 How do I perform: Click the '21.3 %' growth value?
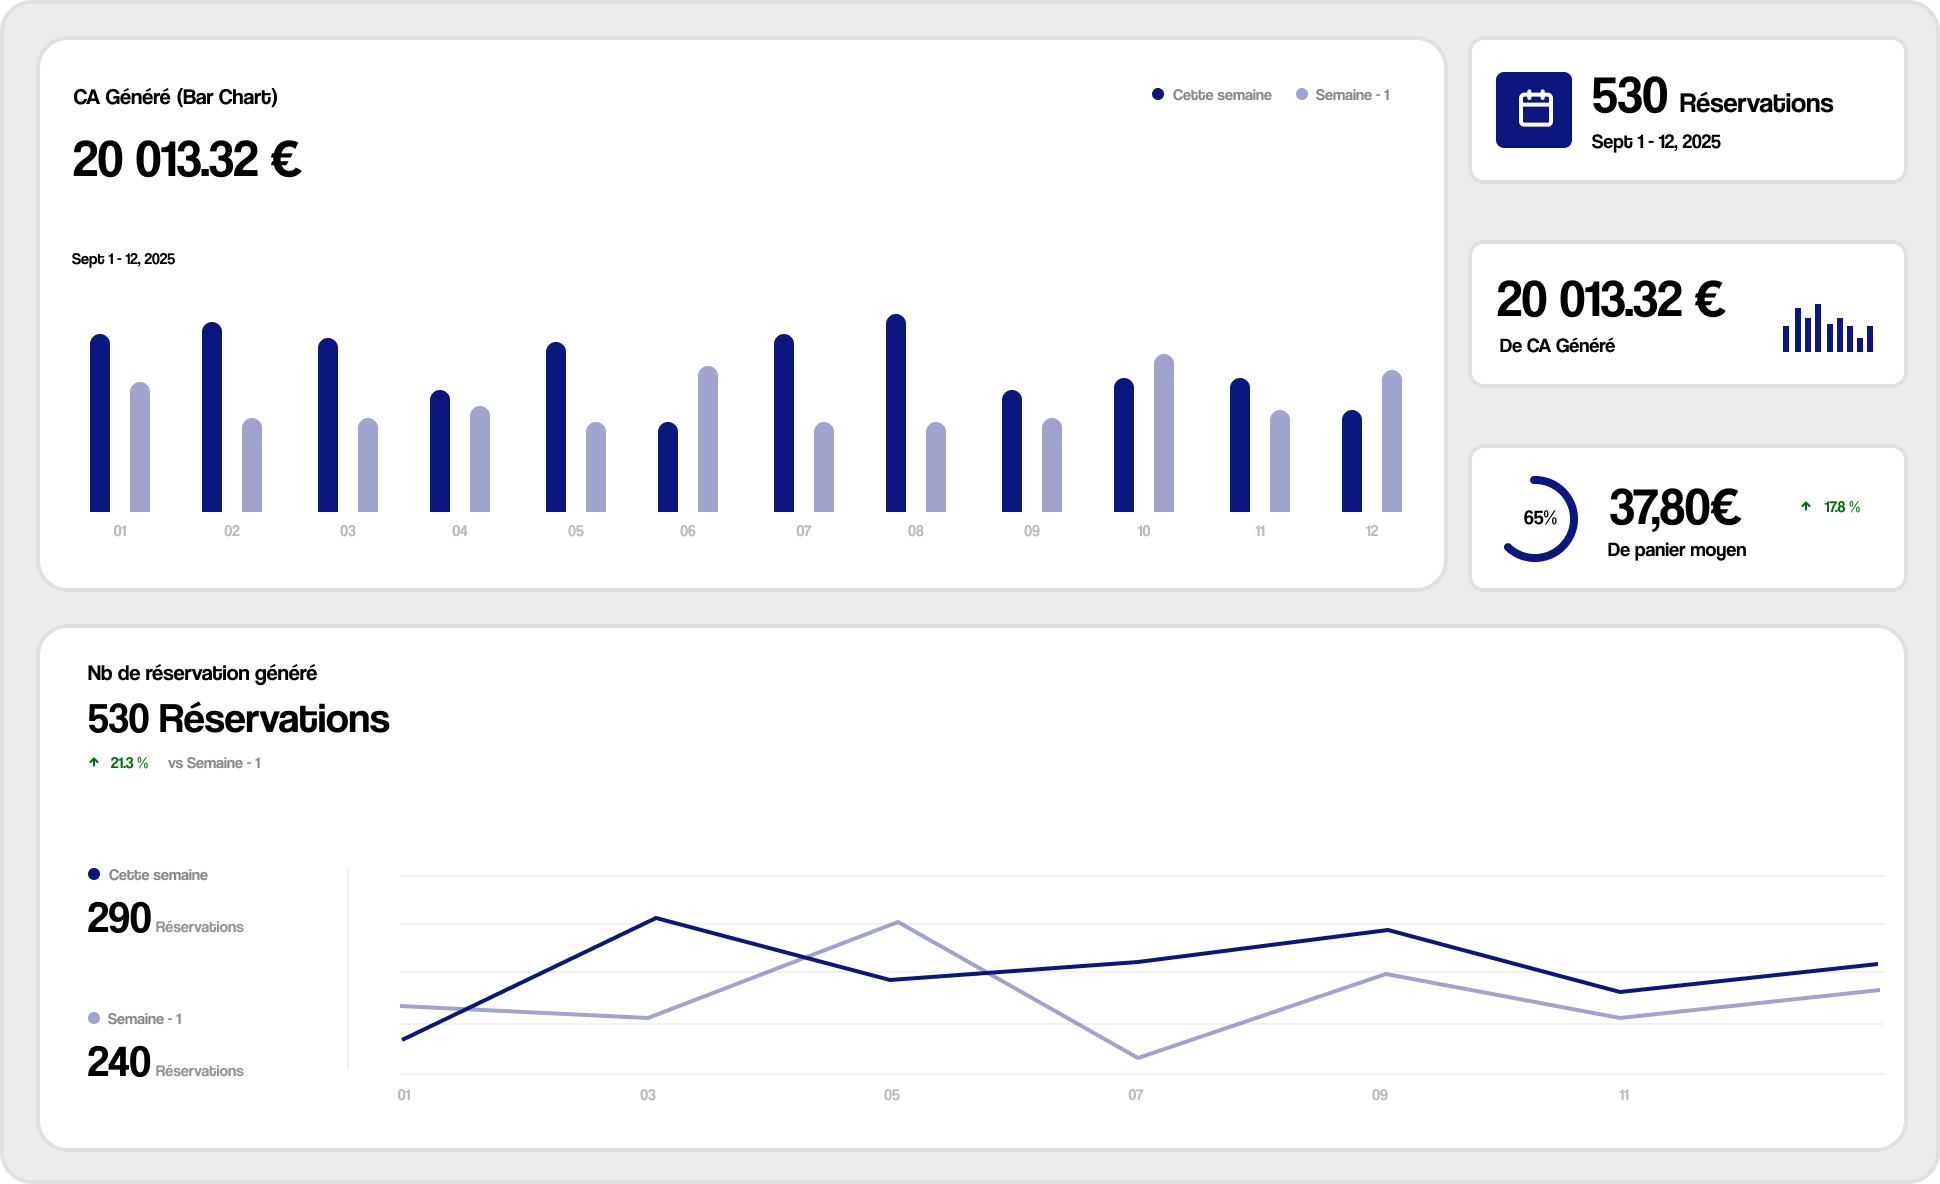(x=129, y=763)
